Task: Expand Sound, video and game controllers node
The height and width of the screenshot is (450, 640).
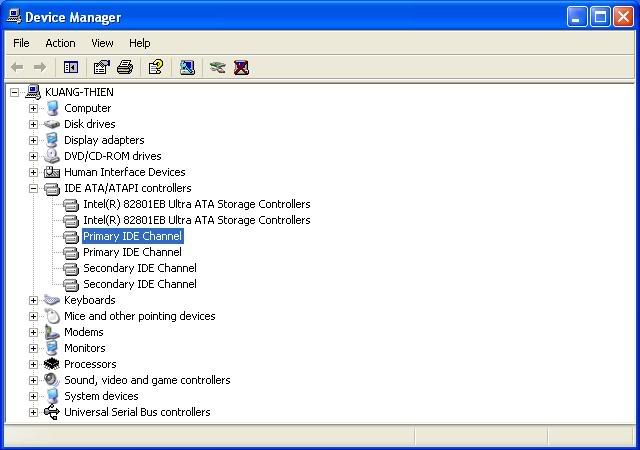Action: (x=33, y=380)
